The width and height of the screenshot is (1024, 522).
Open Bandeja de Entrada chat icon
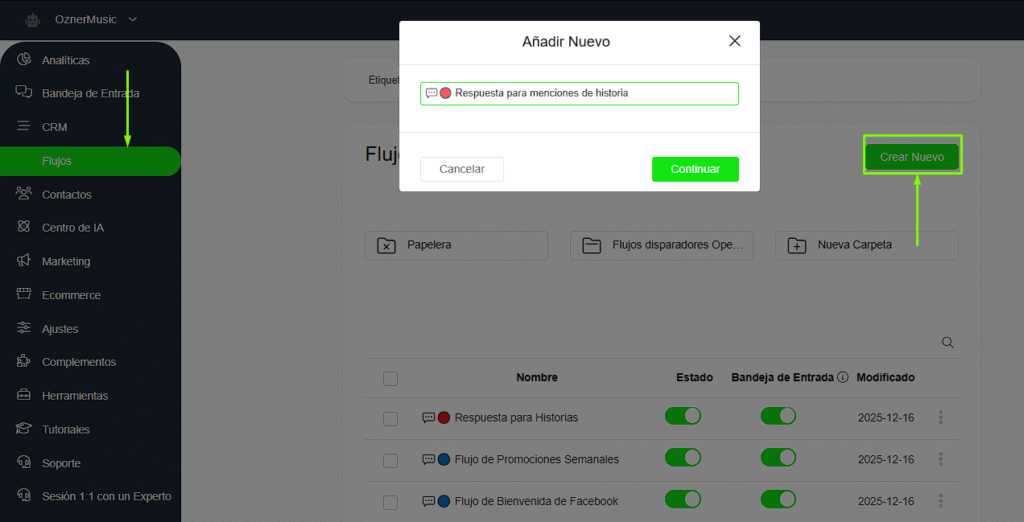[24, 93]
